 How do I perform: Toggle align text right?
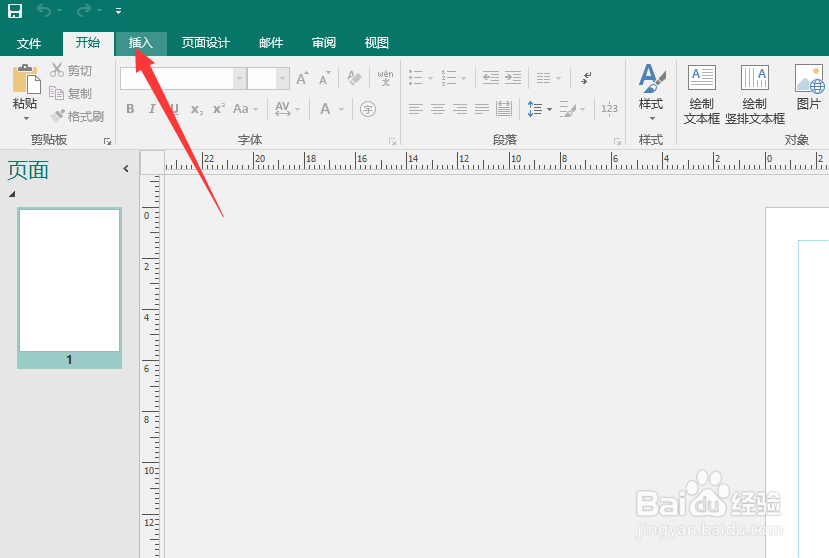(x=460, y=109)
